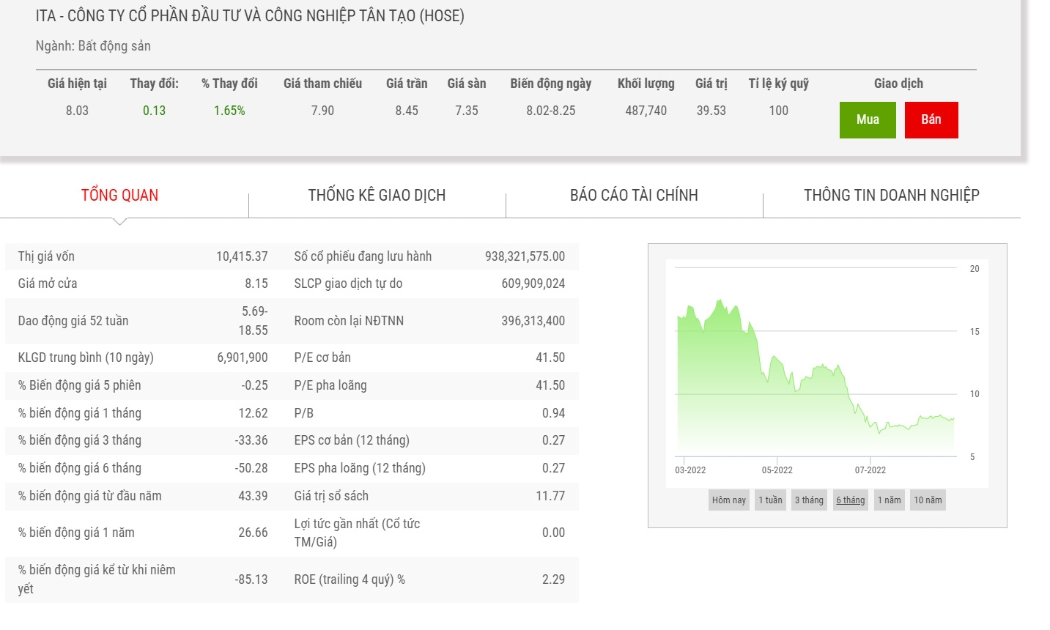Click margin ratio value 100
Screen dimensions: 1050x630
(x=778, y=110)
